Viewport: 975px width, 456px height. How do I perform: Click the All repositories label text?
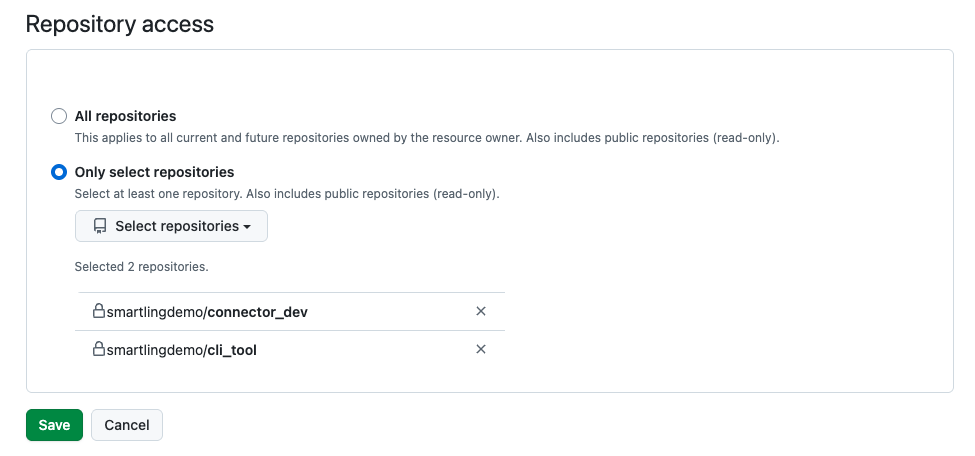tap(125, 116)
